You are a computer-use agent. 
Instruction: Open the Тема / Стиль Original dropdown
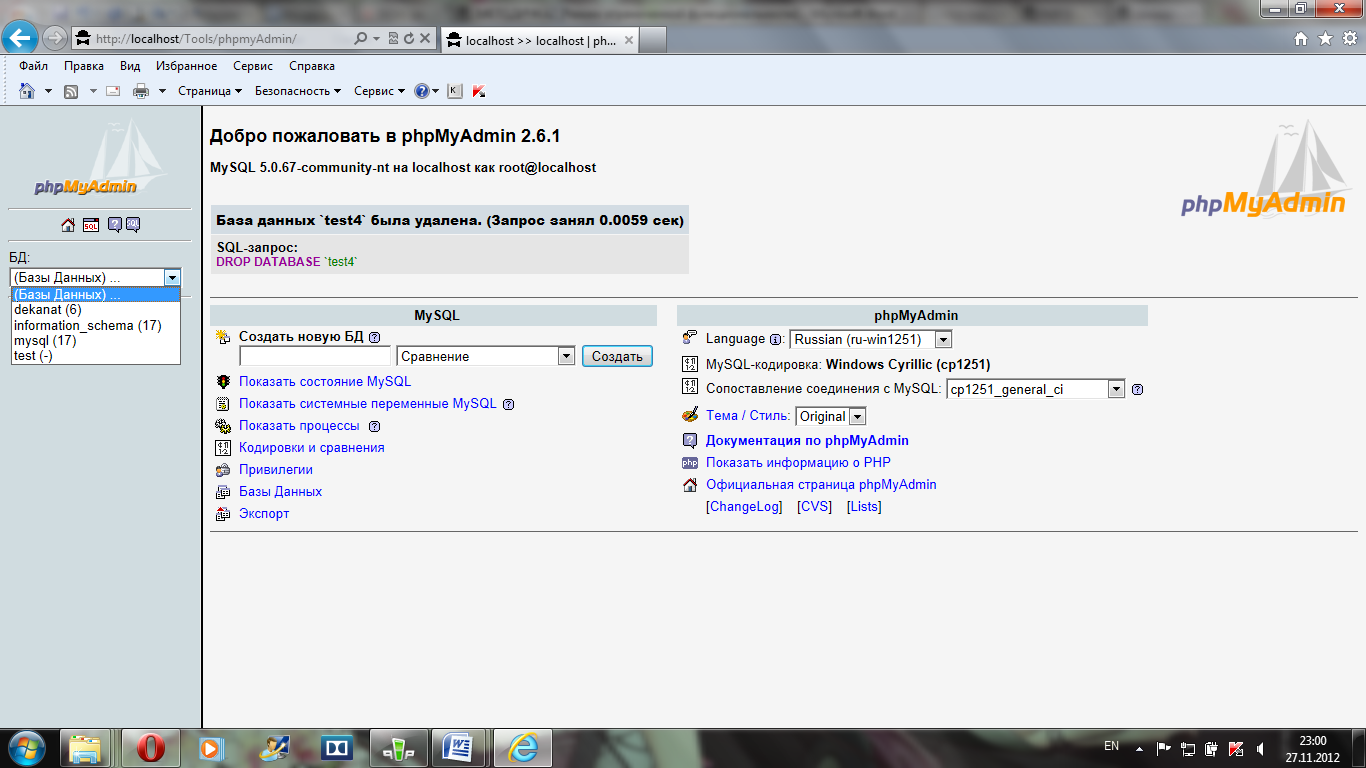[x=831, y=416]
